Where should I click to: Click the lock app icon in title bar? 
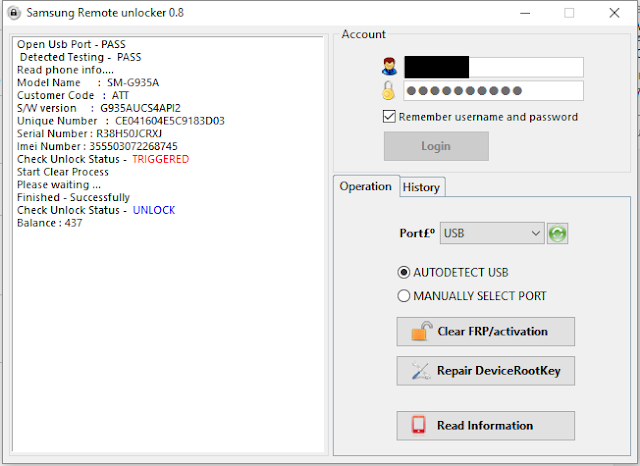click(13, 13)
